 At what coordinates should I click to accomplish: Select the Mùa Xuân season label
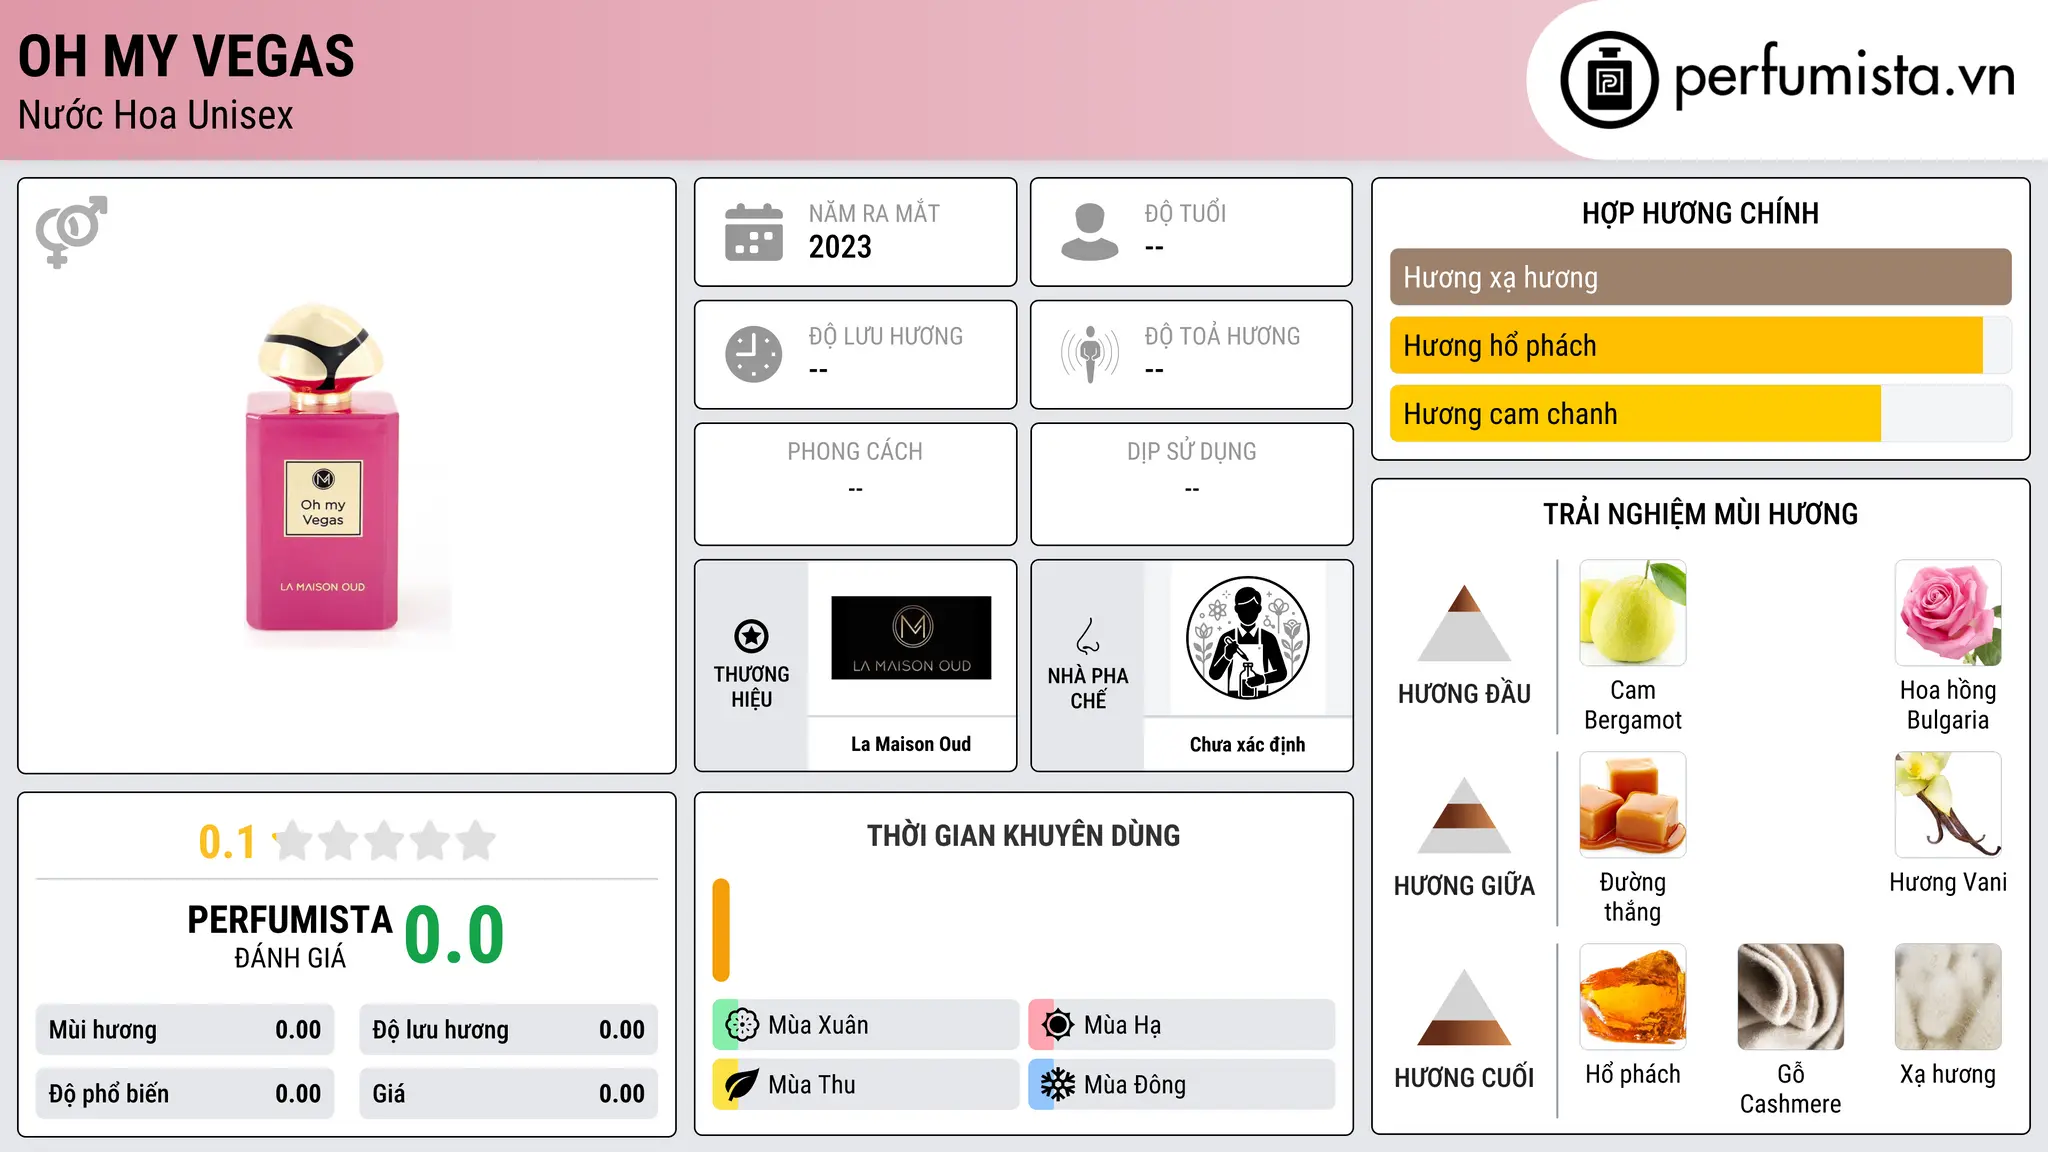point(818,1025)
